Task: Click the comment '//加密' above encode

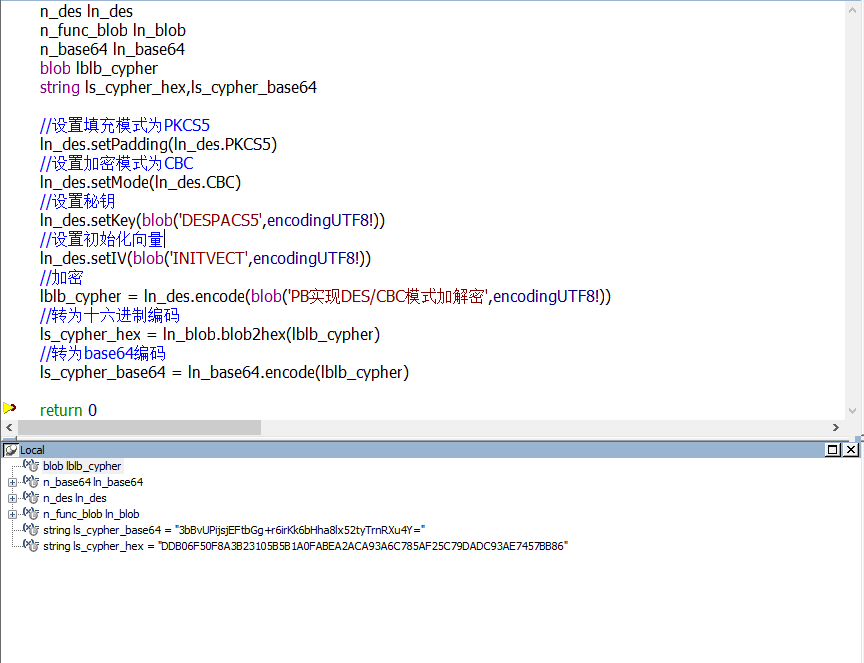Action: click(61, 278)
